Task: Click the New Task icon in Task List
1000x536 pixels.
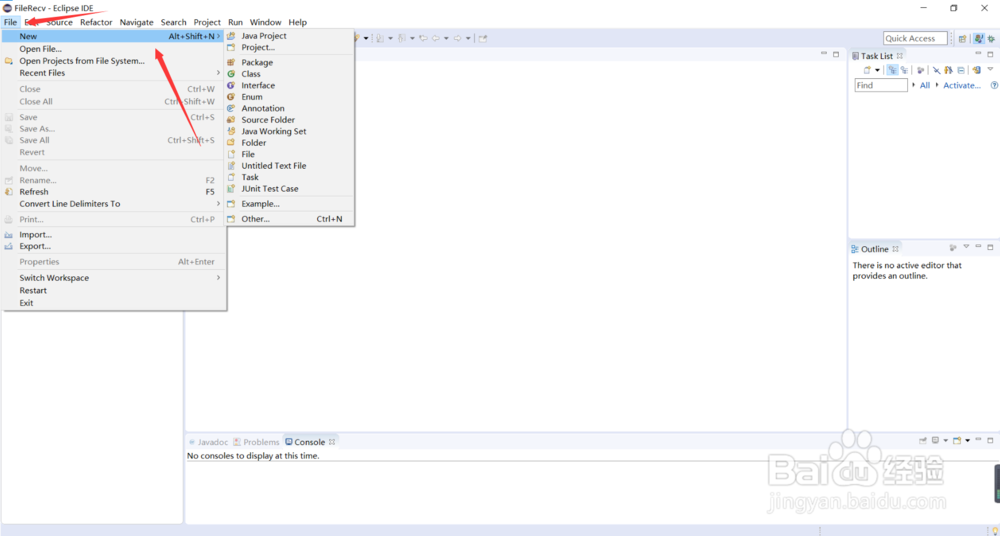Action: pos(867,70)
